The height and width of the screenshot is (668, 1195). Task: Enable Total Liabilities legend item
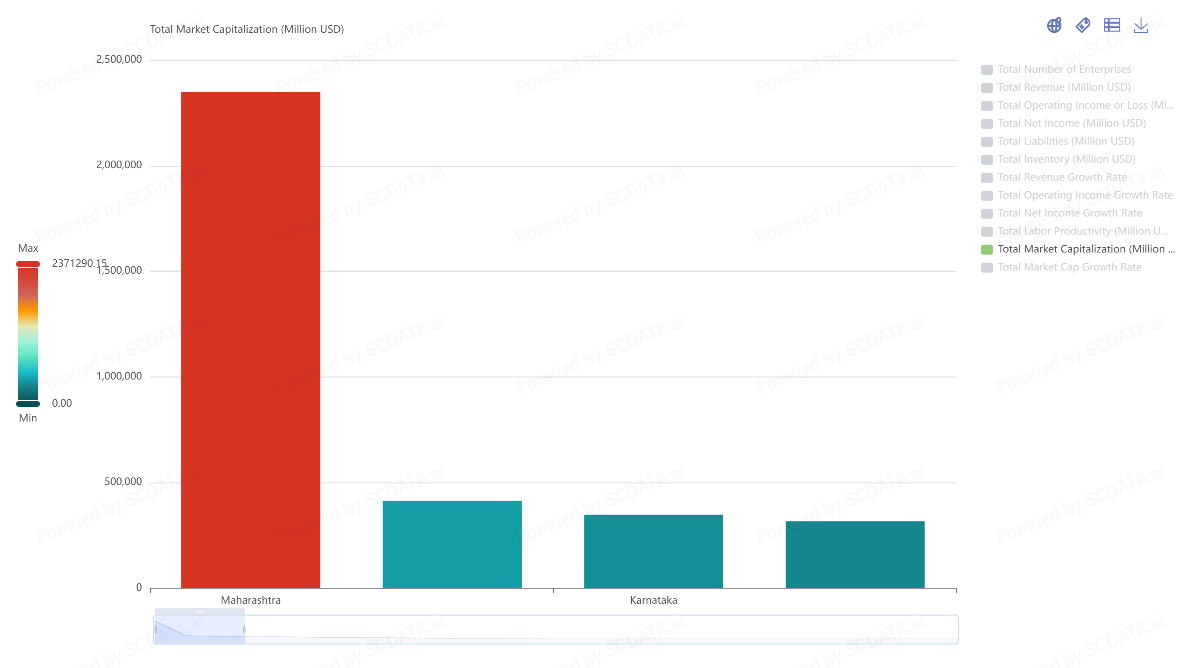[x=1065, y=142]
